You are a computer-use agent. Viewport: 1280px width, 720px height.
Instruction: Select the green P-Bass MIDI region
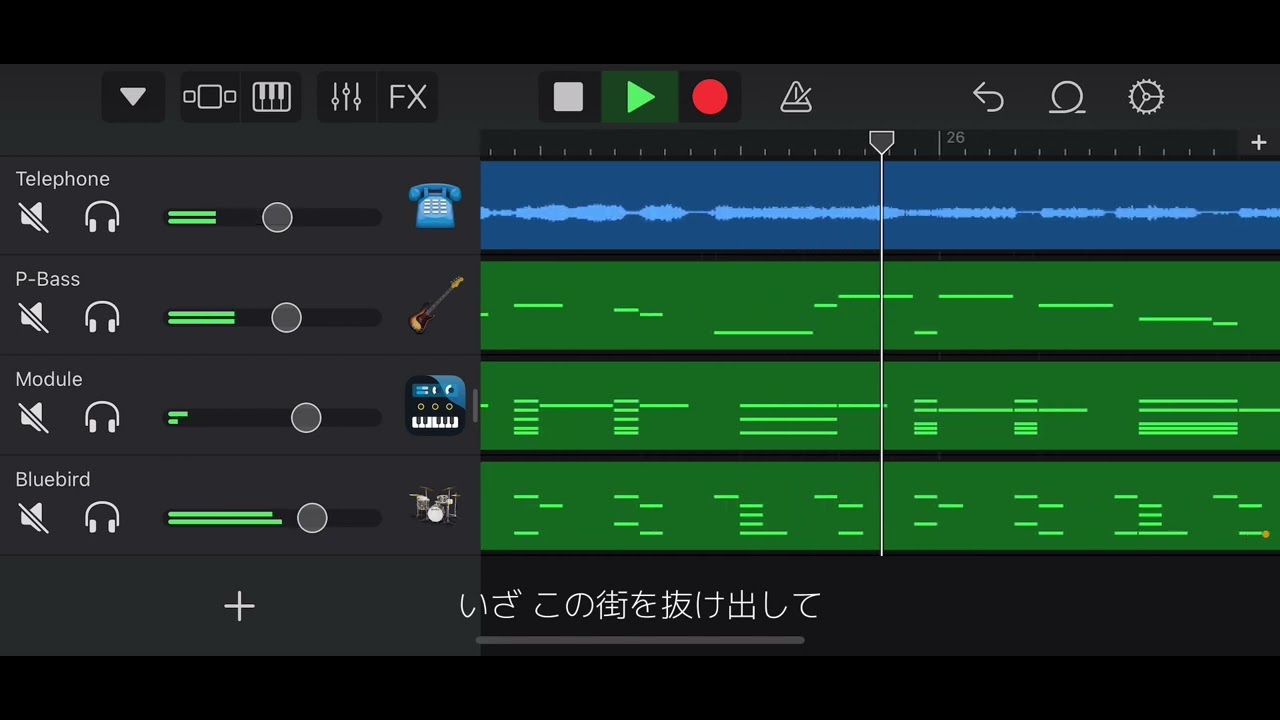click(880, 305)
